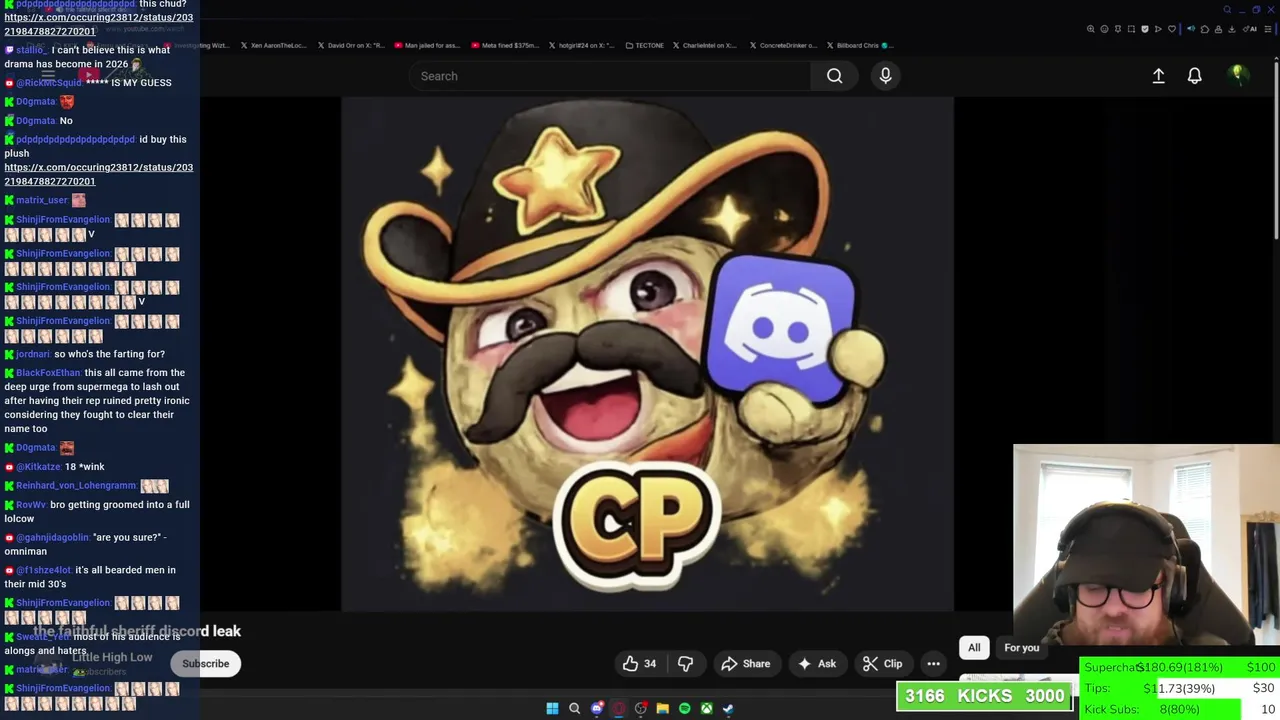Open x.com link under id buy this plush

[x=99, y=174]
